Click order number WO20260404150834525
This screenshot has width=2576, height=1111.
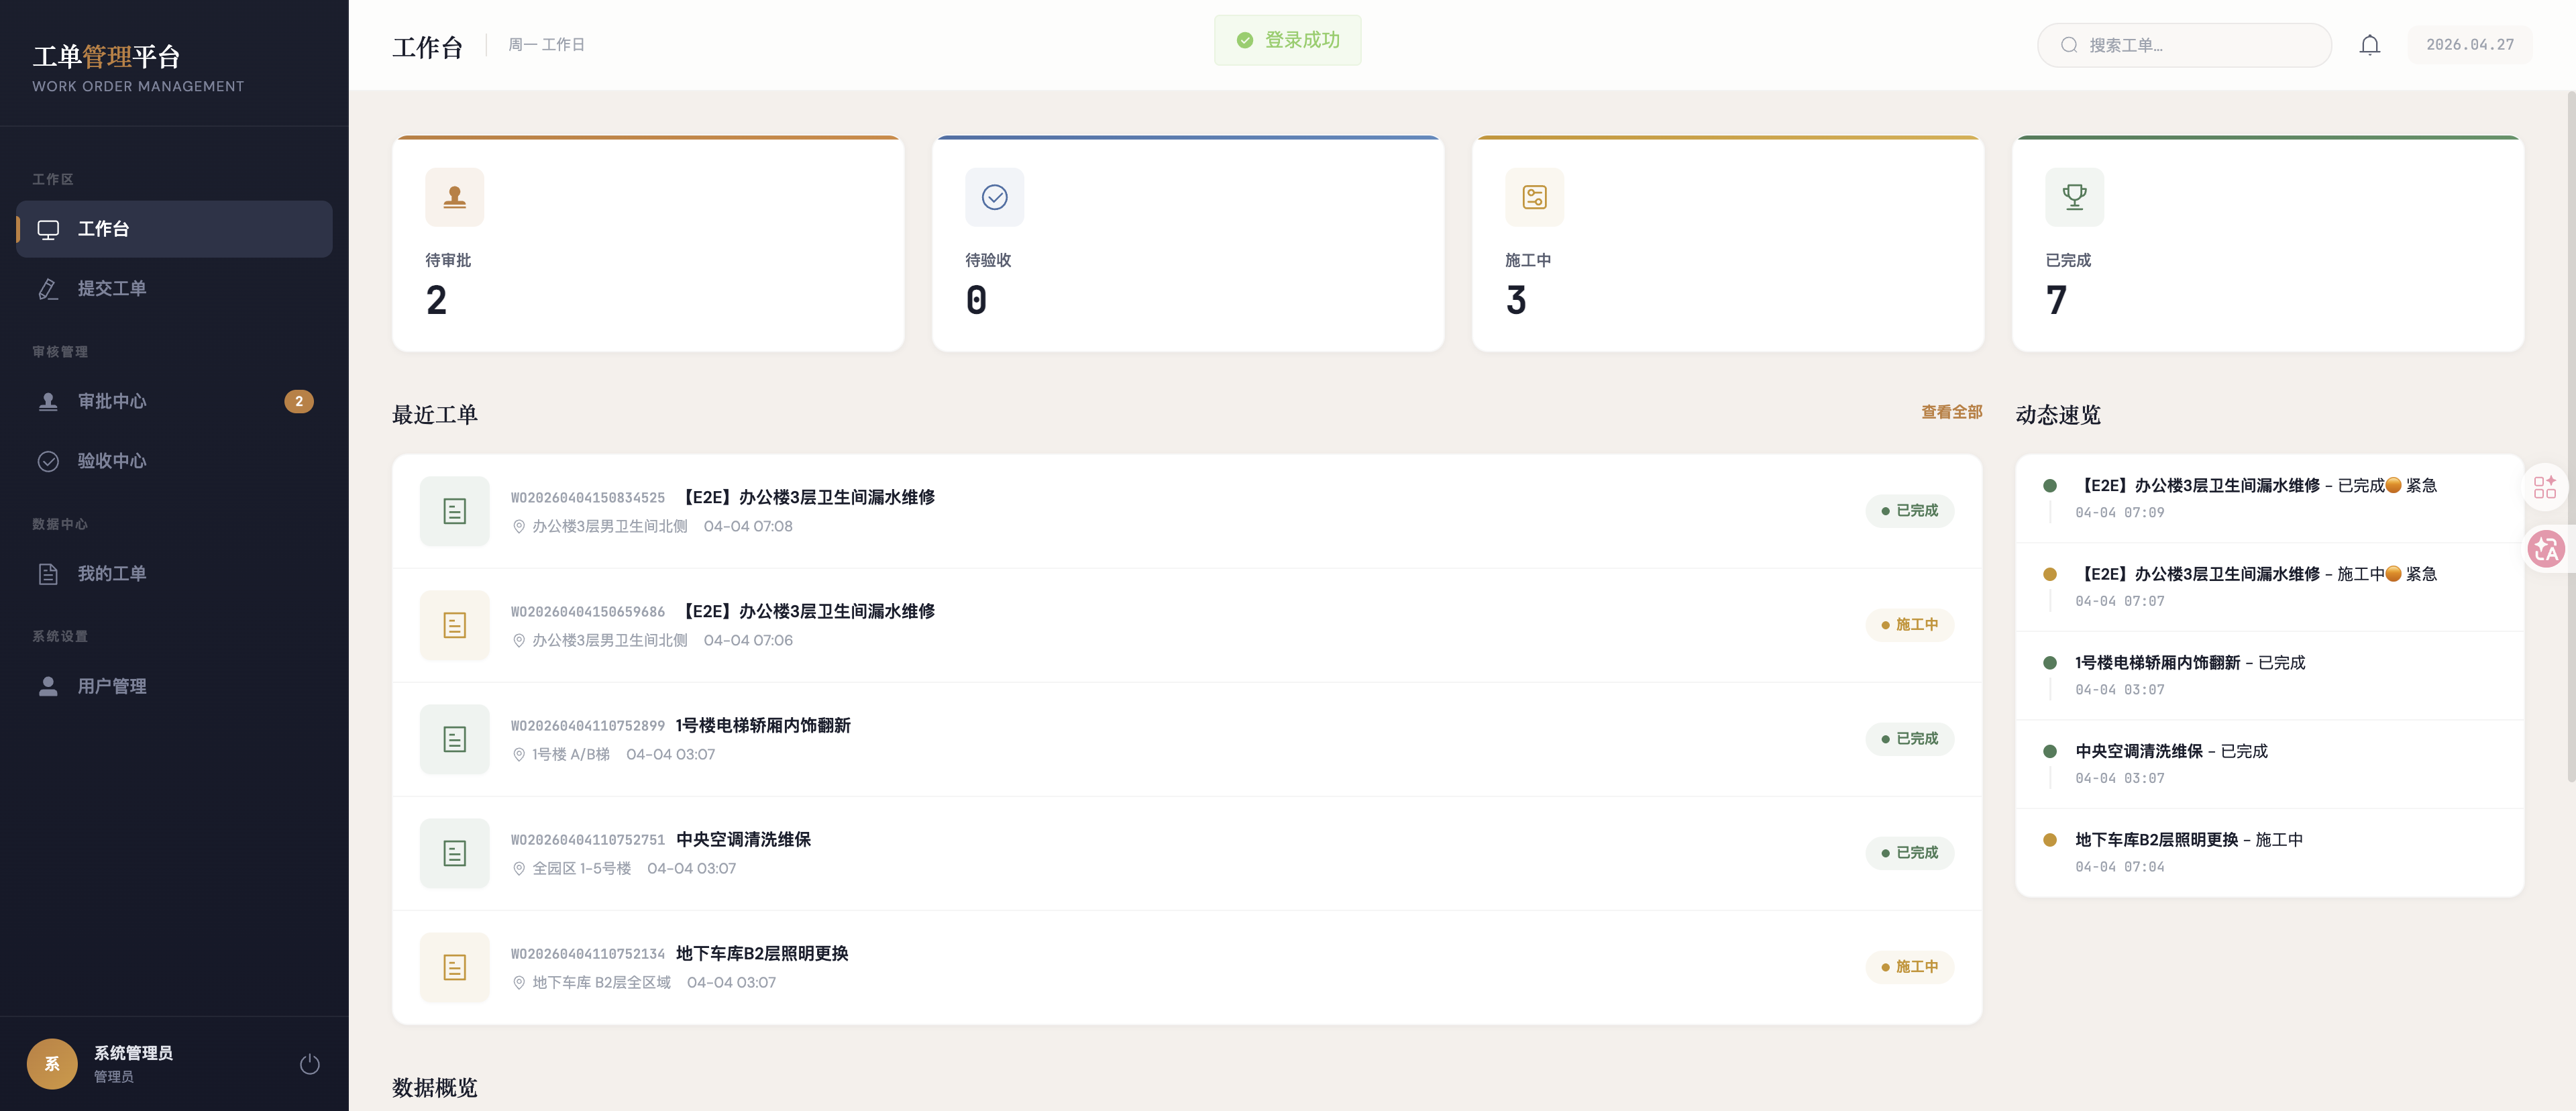(x=588, y=498)
